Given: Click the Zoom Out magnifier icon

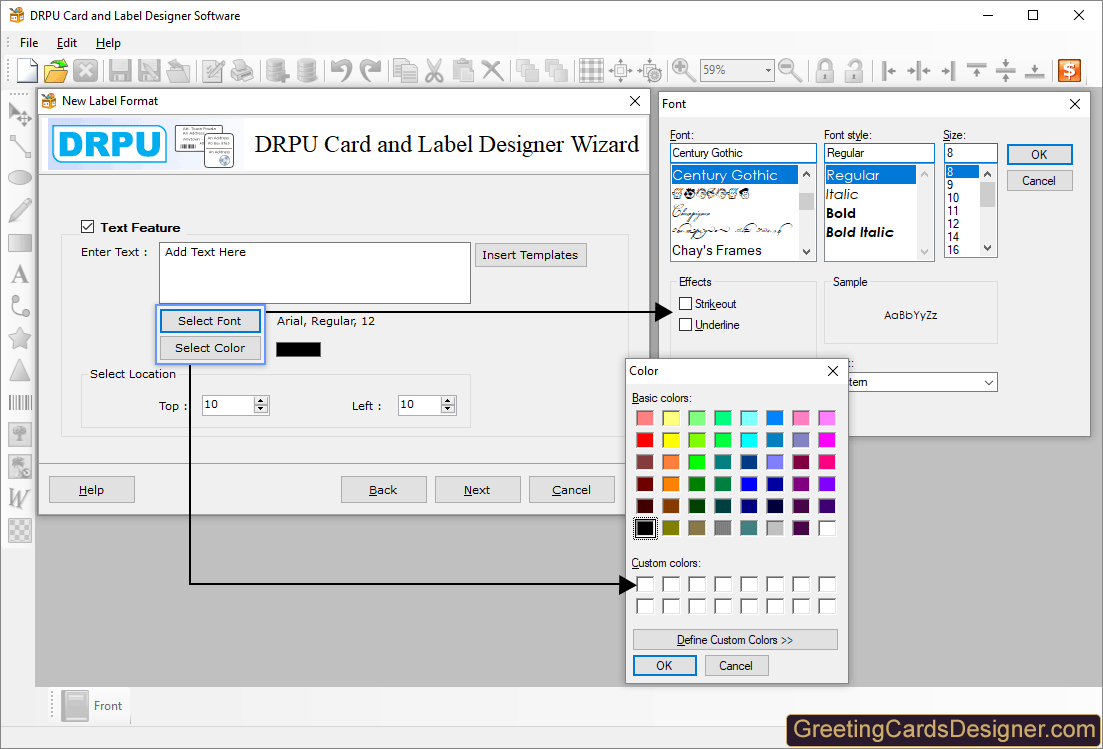Looking at the screenshot, I should tap(790, 70).
